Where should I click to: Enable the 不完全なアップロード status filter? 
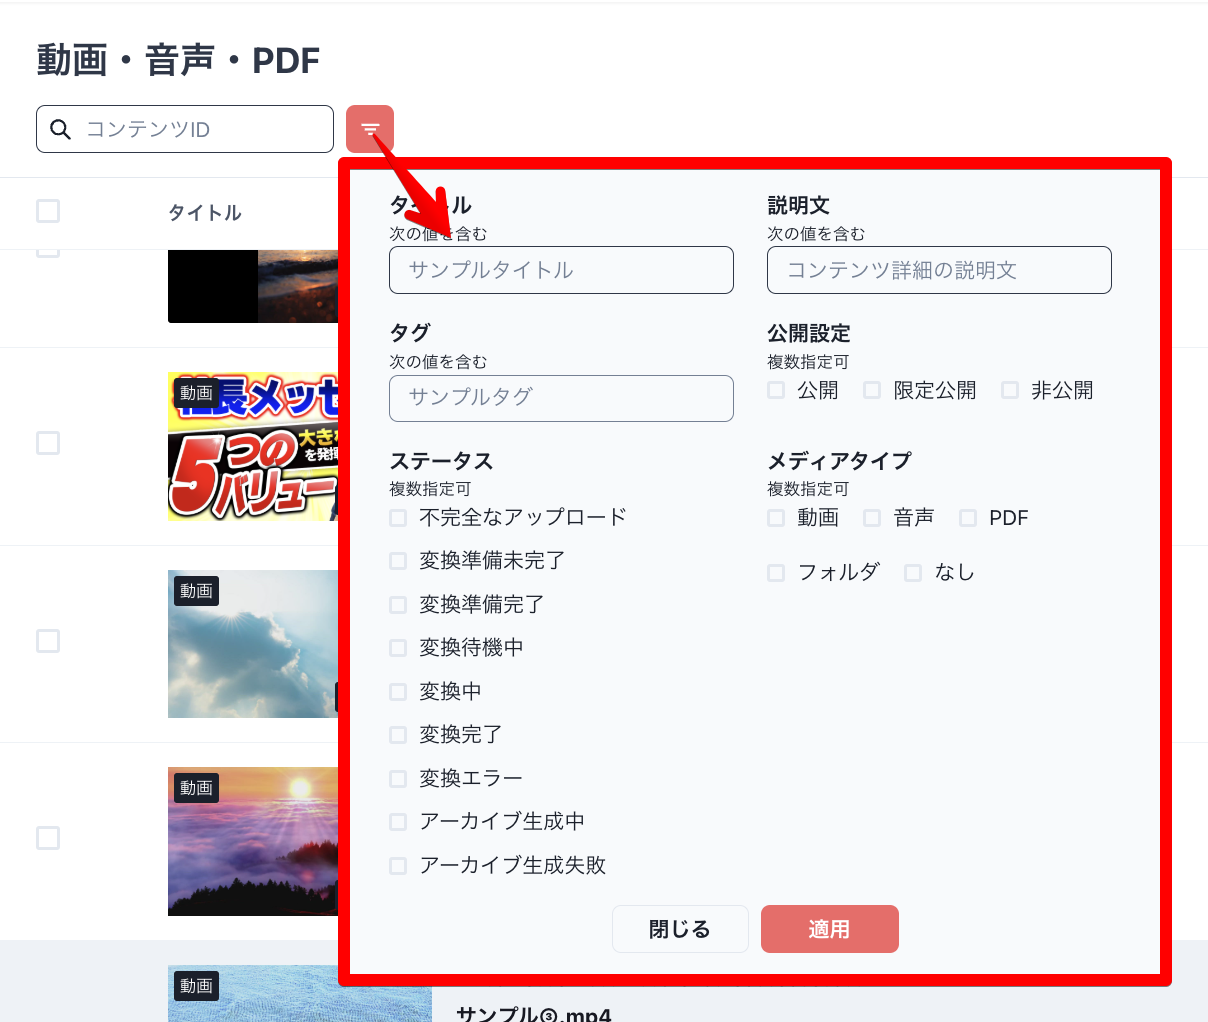pos(397,517)
